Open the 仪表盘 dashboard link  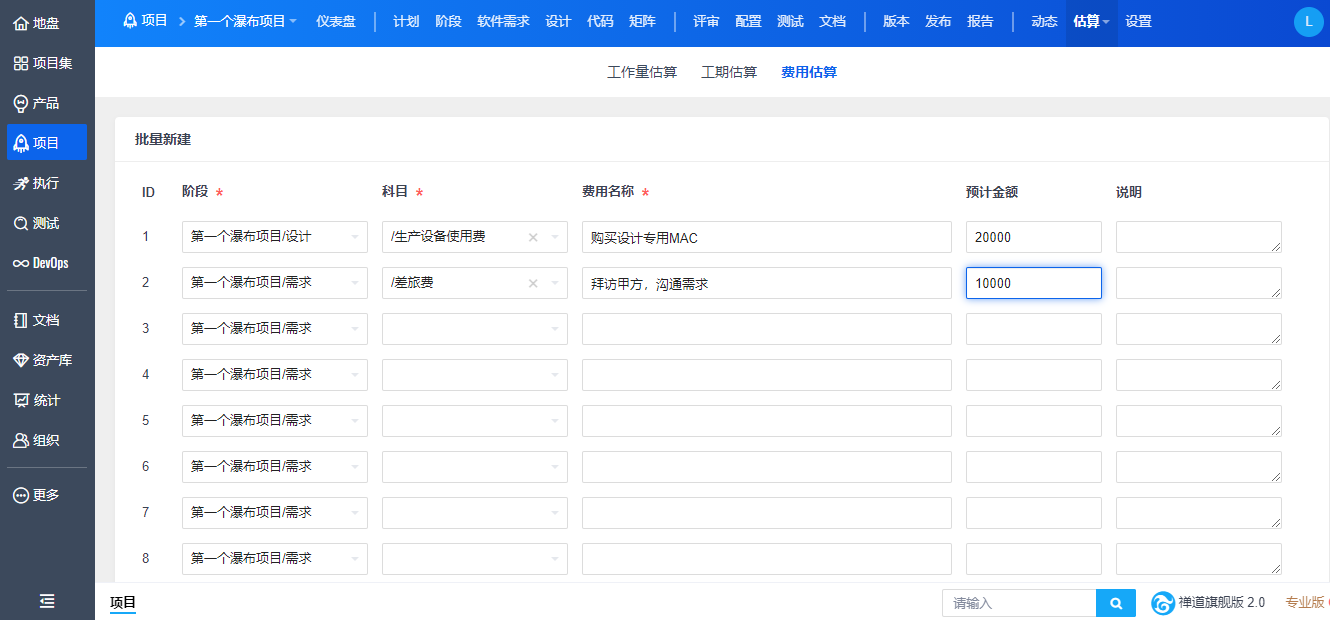335,21
